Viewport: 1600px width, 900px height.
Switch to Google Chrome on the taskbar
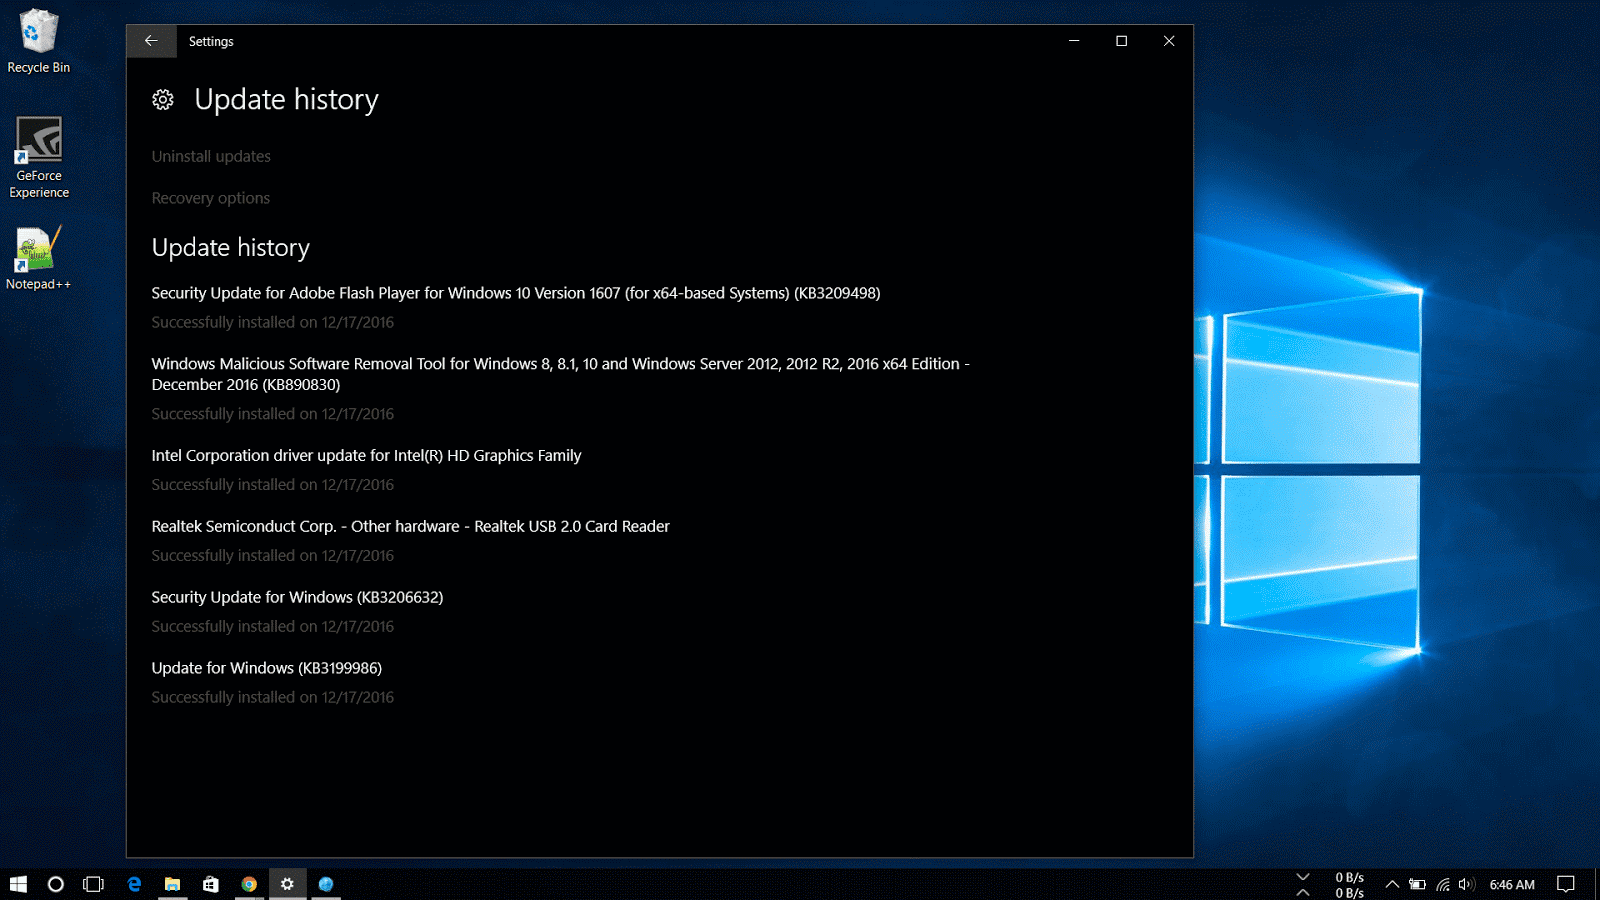[x=249, y=884]
